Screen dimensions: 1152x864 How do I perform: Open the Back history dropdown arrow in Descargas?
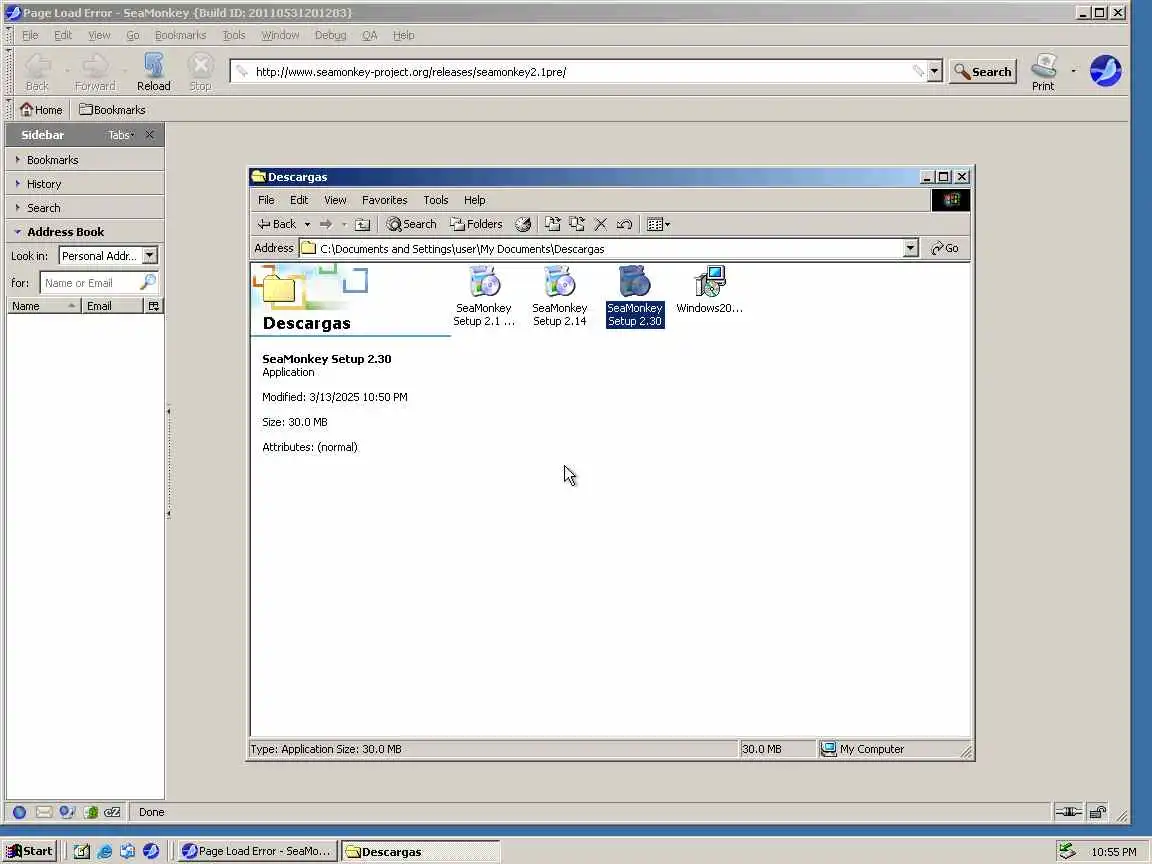pyautogui.click(x=307, y=224)
